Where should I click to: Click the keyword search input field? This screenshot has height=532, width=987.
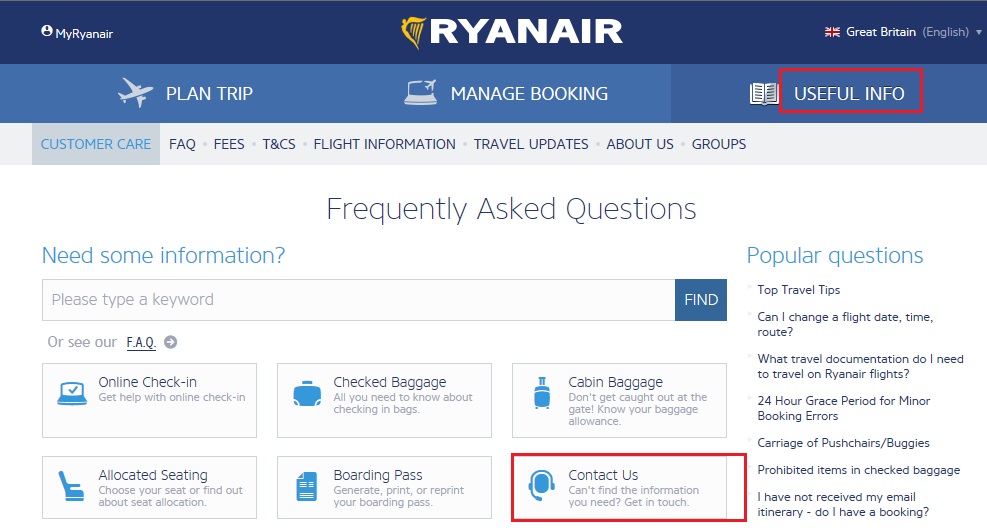(359, 300)
